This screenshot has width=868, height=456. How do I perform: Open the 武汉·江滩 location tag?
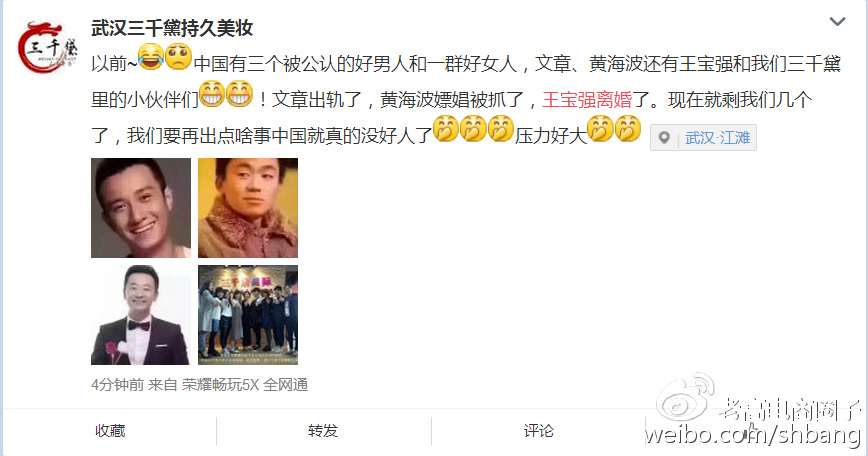pos(717,137)
